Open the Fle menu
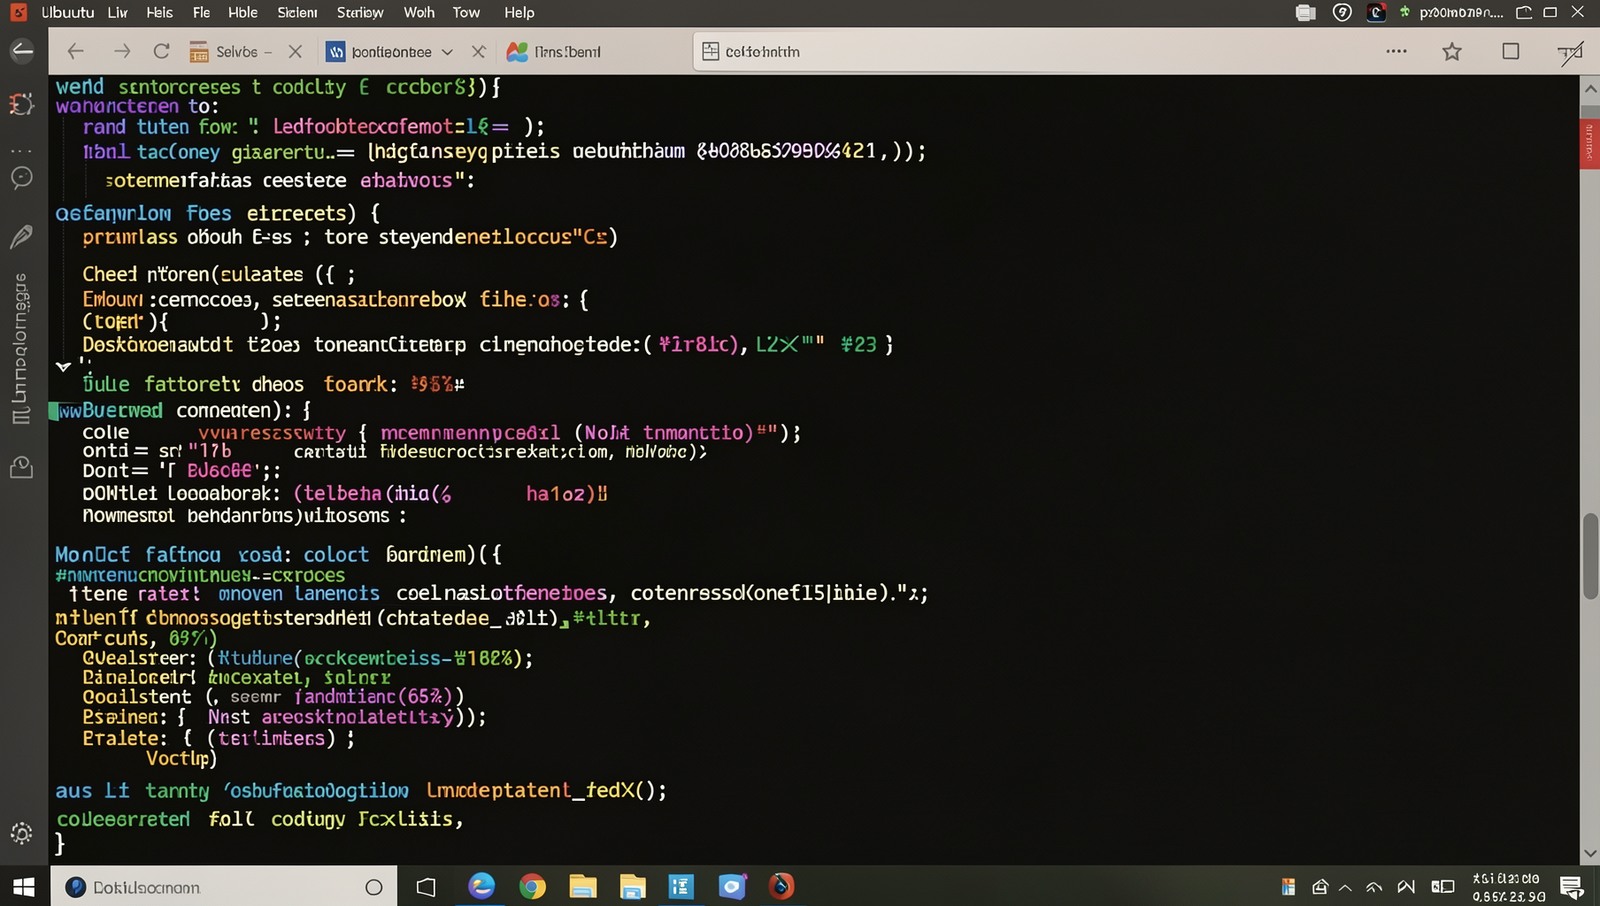 click(x=201, y=12)
